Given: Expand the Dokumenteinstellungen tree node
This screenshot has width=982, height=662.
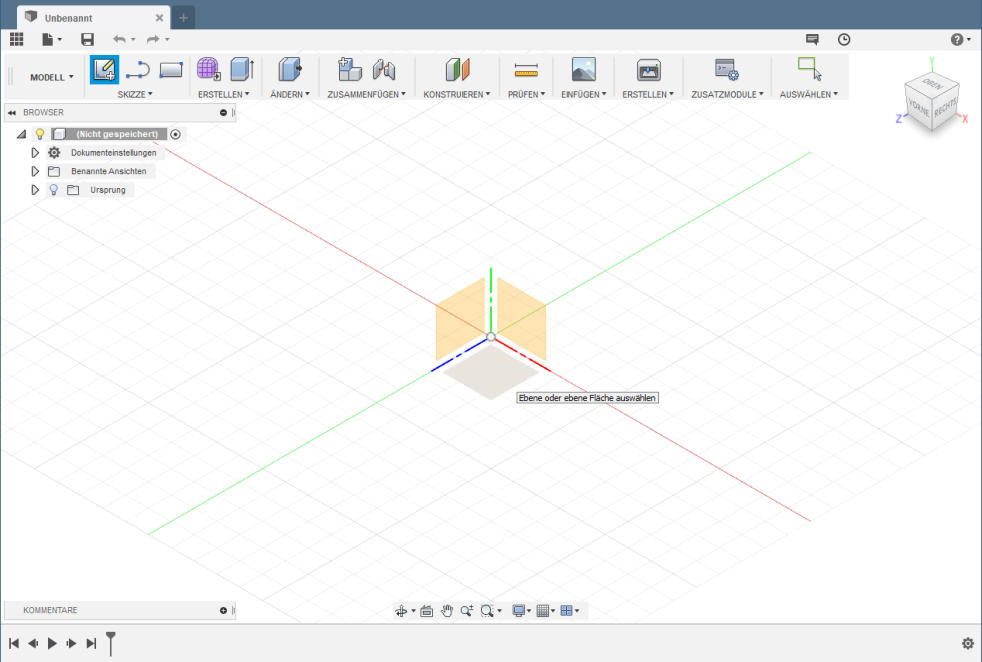Looking at the screenshot, I should [x=35, y=153].
